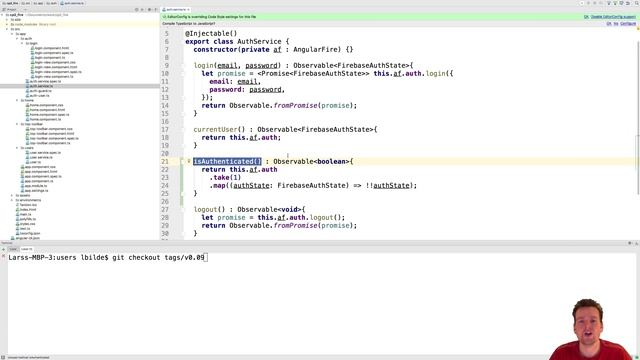Viewport: 640px width, 360px height.
Task: Click OK on the EditorConfig banner
Action: point(586,17)
